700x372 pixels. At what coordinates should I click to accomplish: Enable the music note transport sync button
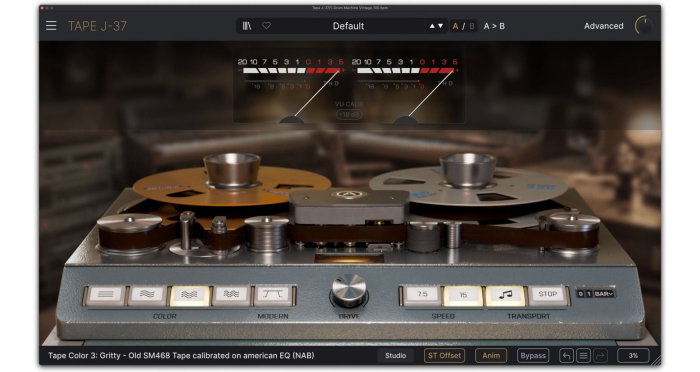click(505, 295)
